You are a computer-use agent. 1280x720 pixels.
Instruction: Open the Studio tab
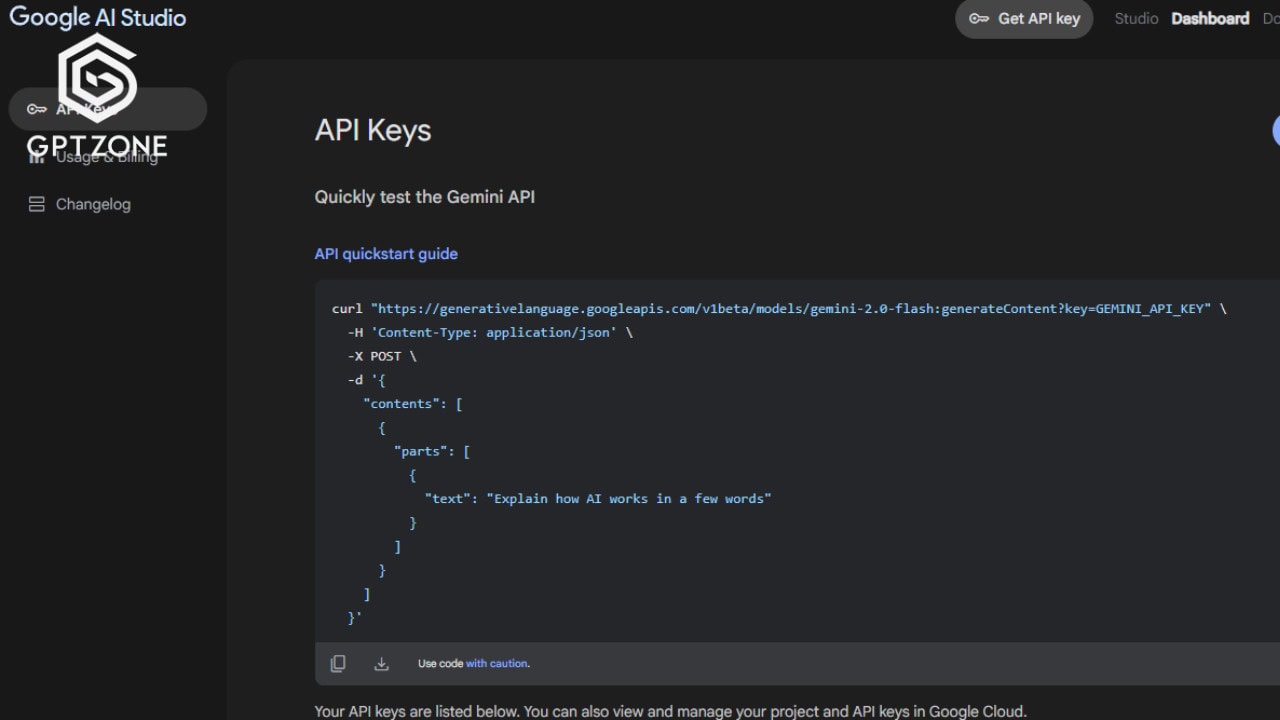1136,18
